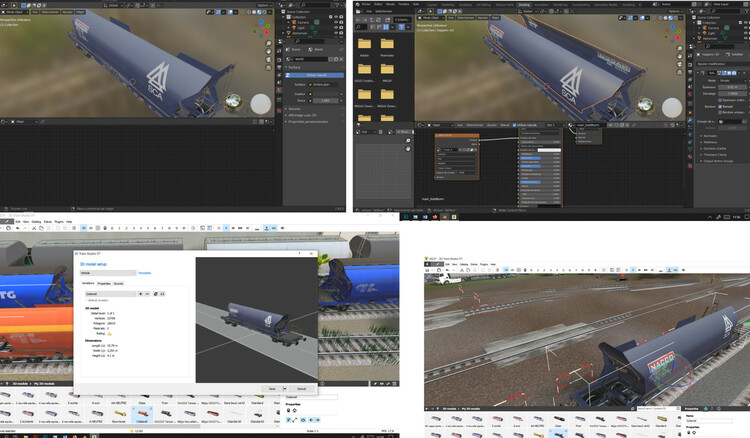Open Plugins menu in bottom-left 3D Train Studio

tap(59, 222)
